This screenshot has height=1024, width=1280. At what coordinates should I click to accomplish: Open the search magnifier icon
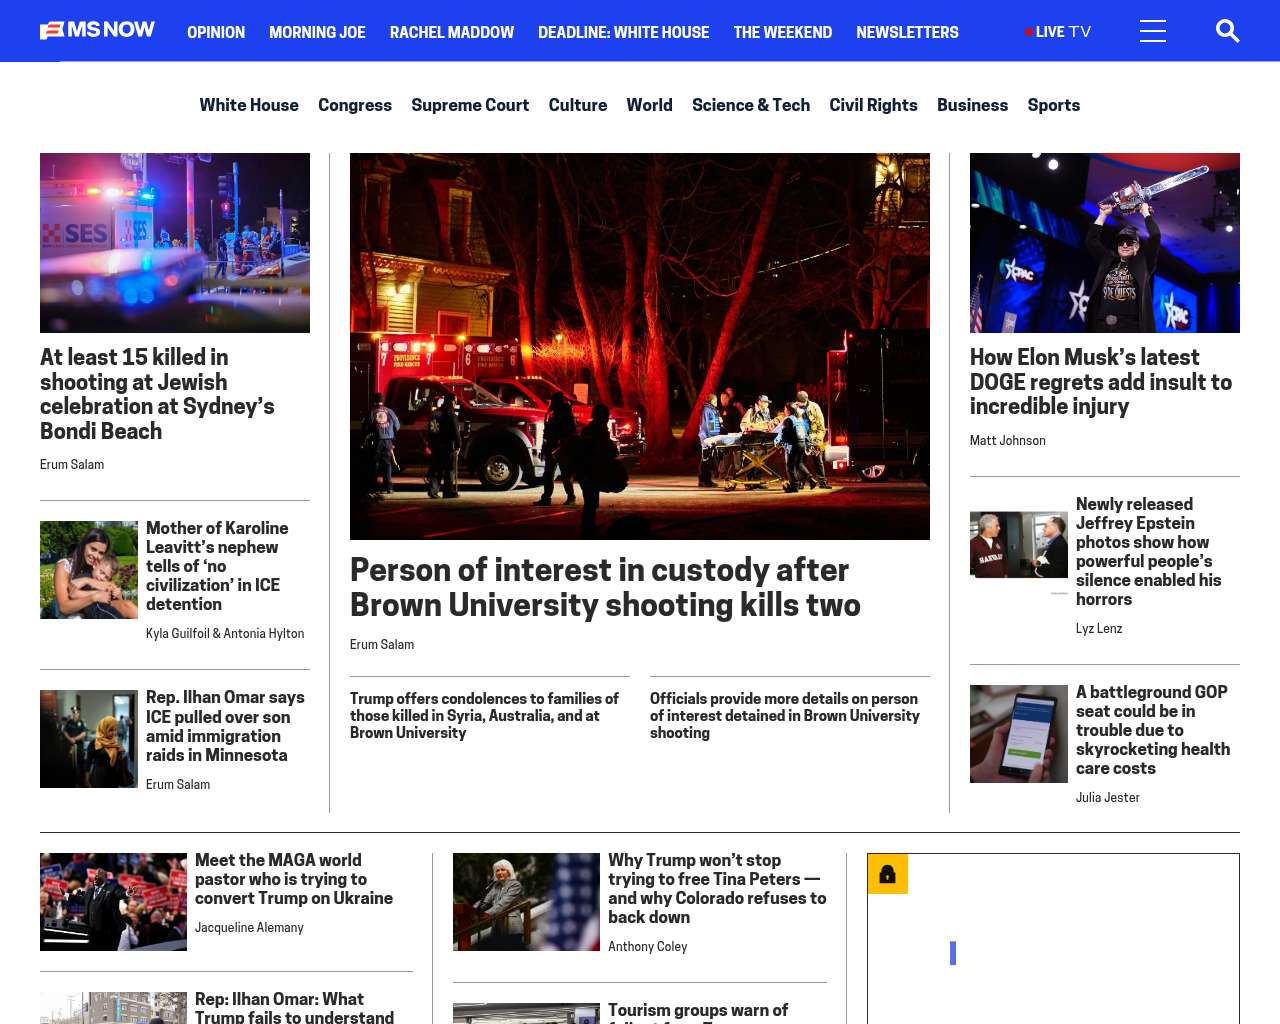point(1227,31)
